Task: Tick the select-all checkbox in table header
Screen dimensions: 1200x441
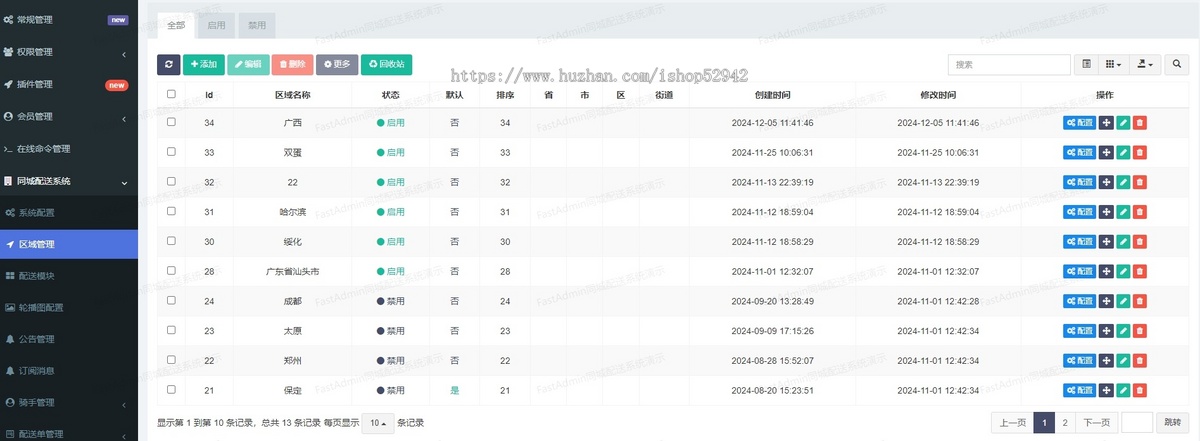Action: pos(171,94)
